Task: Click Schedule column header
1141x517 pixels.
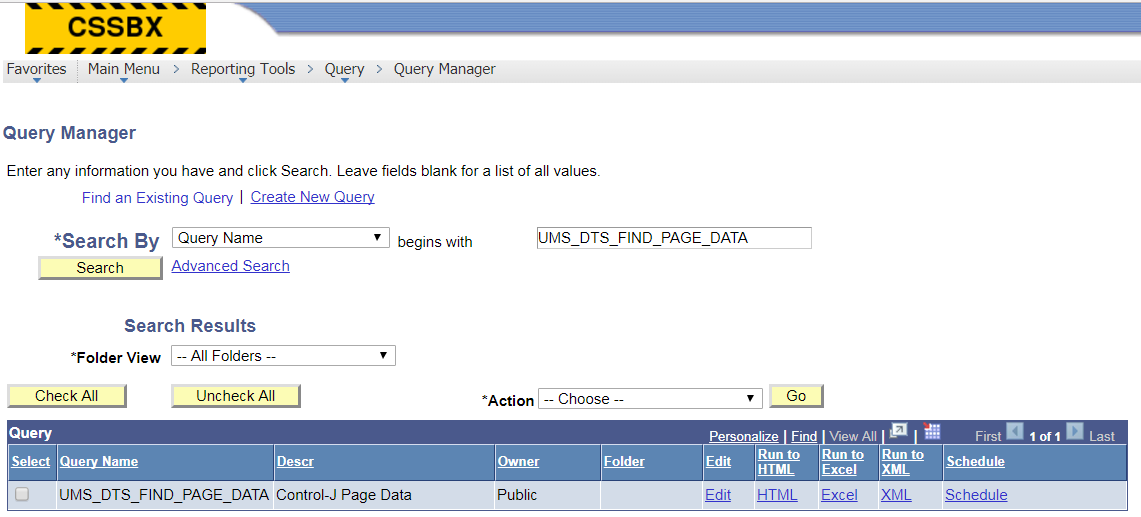Action: 975,462
